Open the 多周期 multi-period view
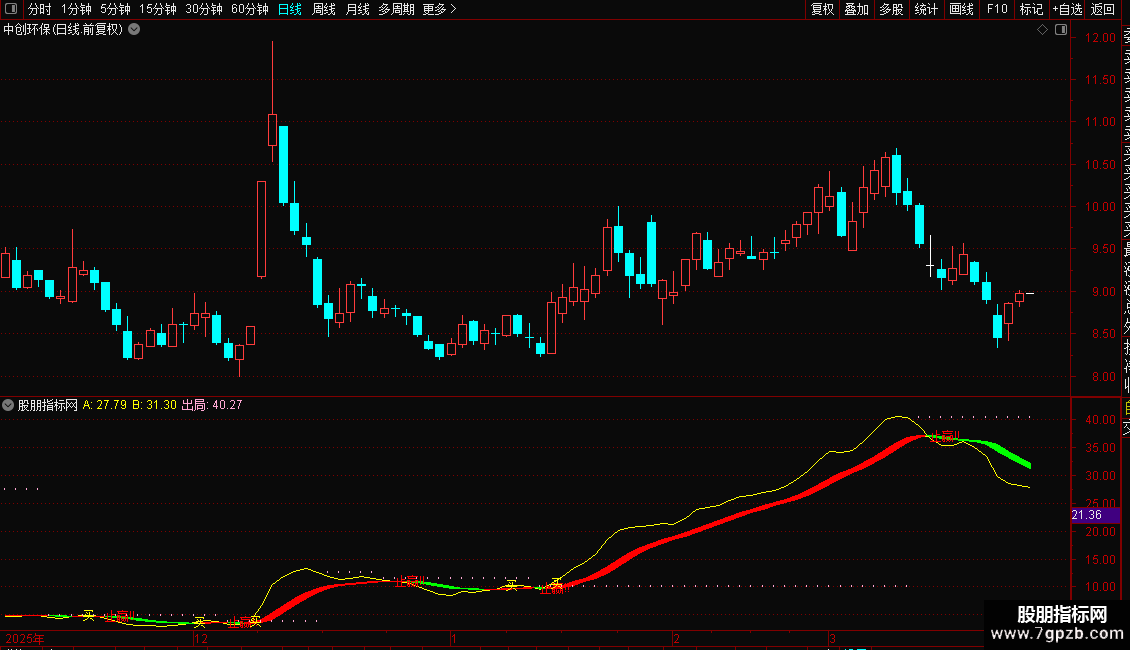Screen dimensions: 1130x650 point(396,9)
